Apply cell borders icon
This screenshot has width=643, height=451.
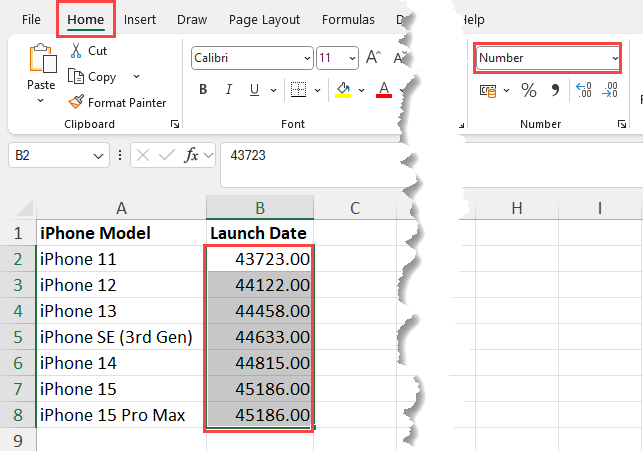click(x=298, y=89)
